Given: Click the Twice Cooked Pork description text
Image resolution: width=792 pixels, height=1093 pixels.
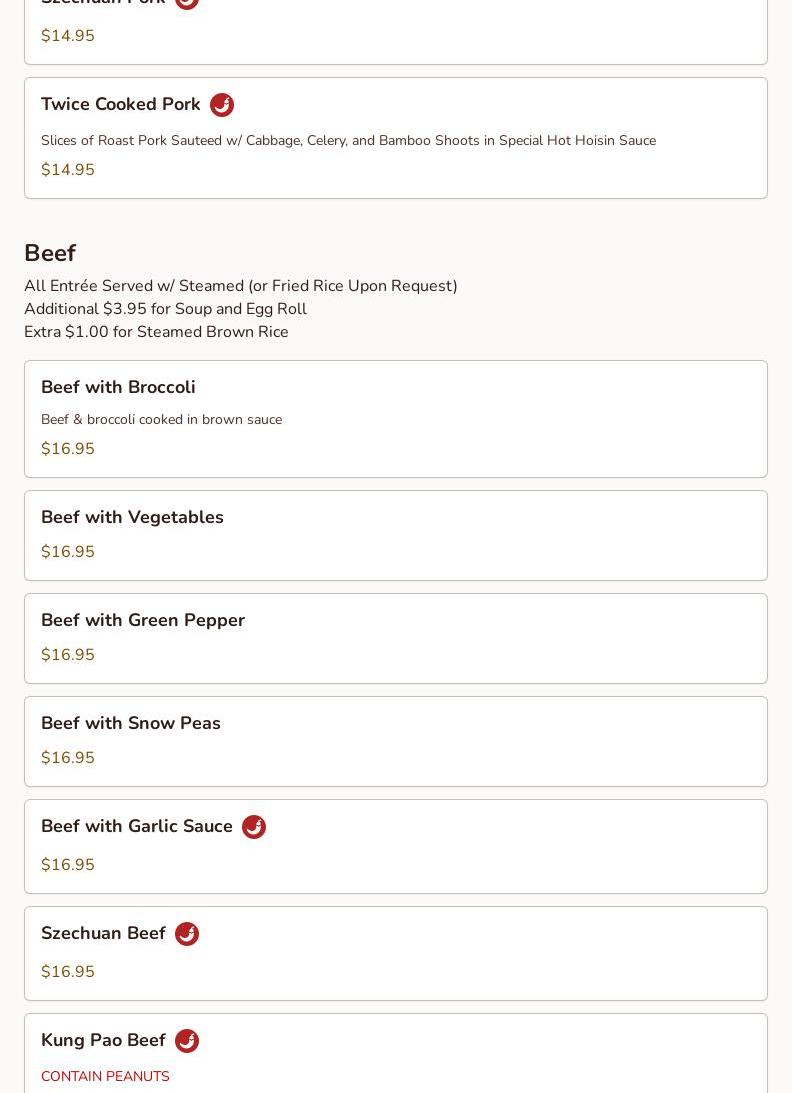Looking at the screenshot, I should click(349, 141).
